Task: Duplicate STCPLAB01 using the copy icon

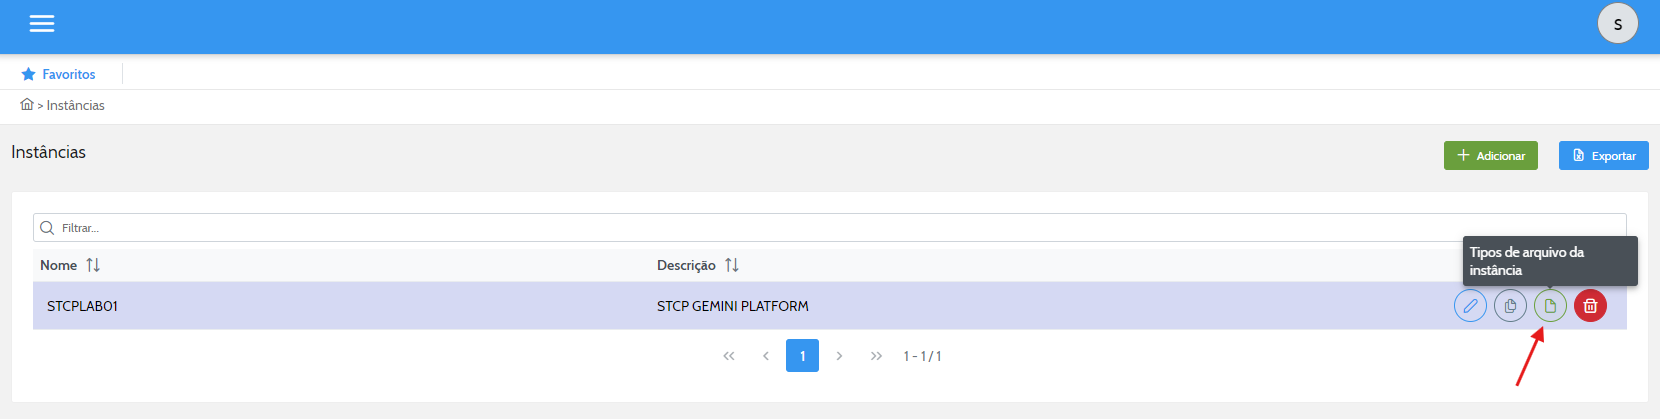Action: (1510, 306)
